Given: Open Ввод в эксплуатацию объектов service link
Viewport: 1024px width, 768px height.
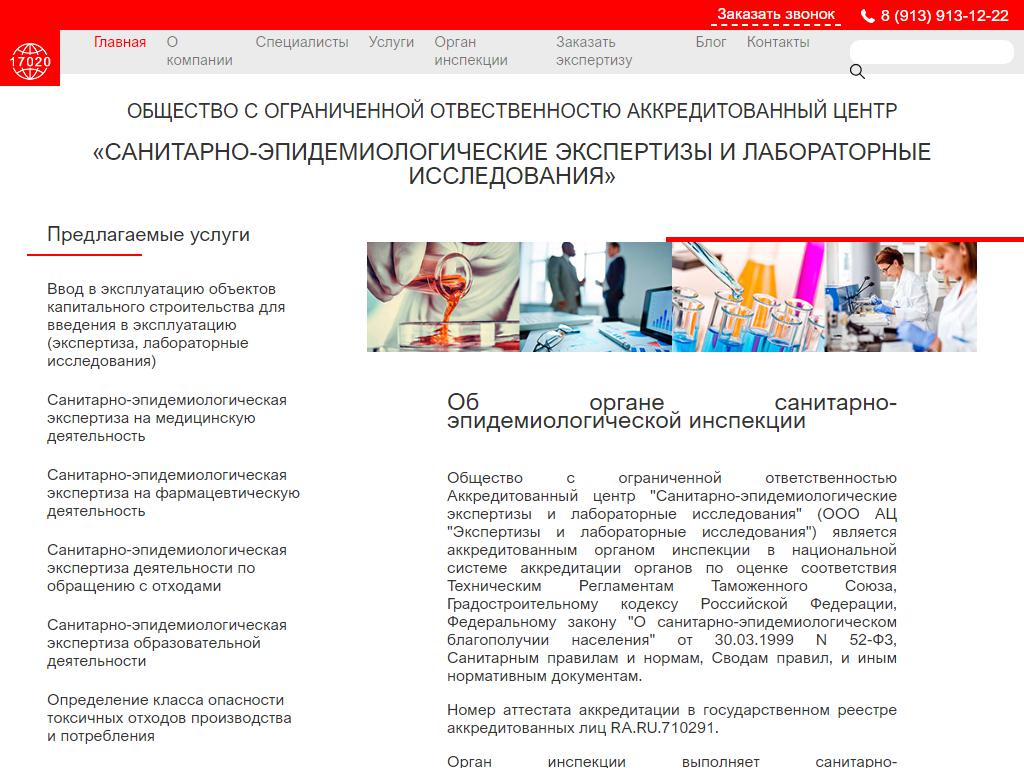Looking at the screenshot, I should [166, 325].
